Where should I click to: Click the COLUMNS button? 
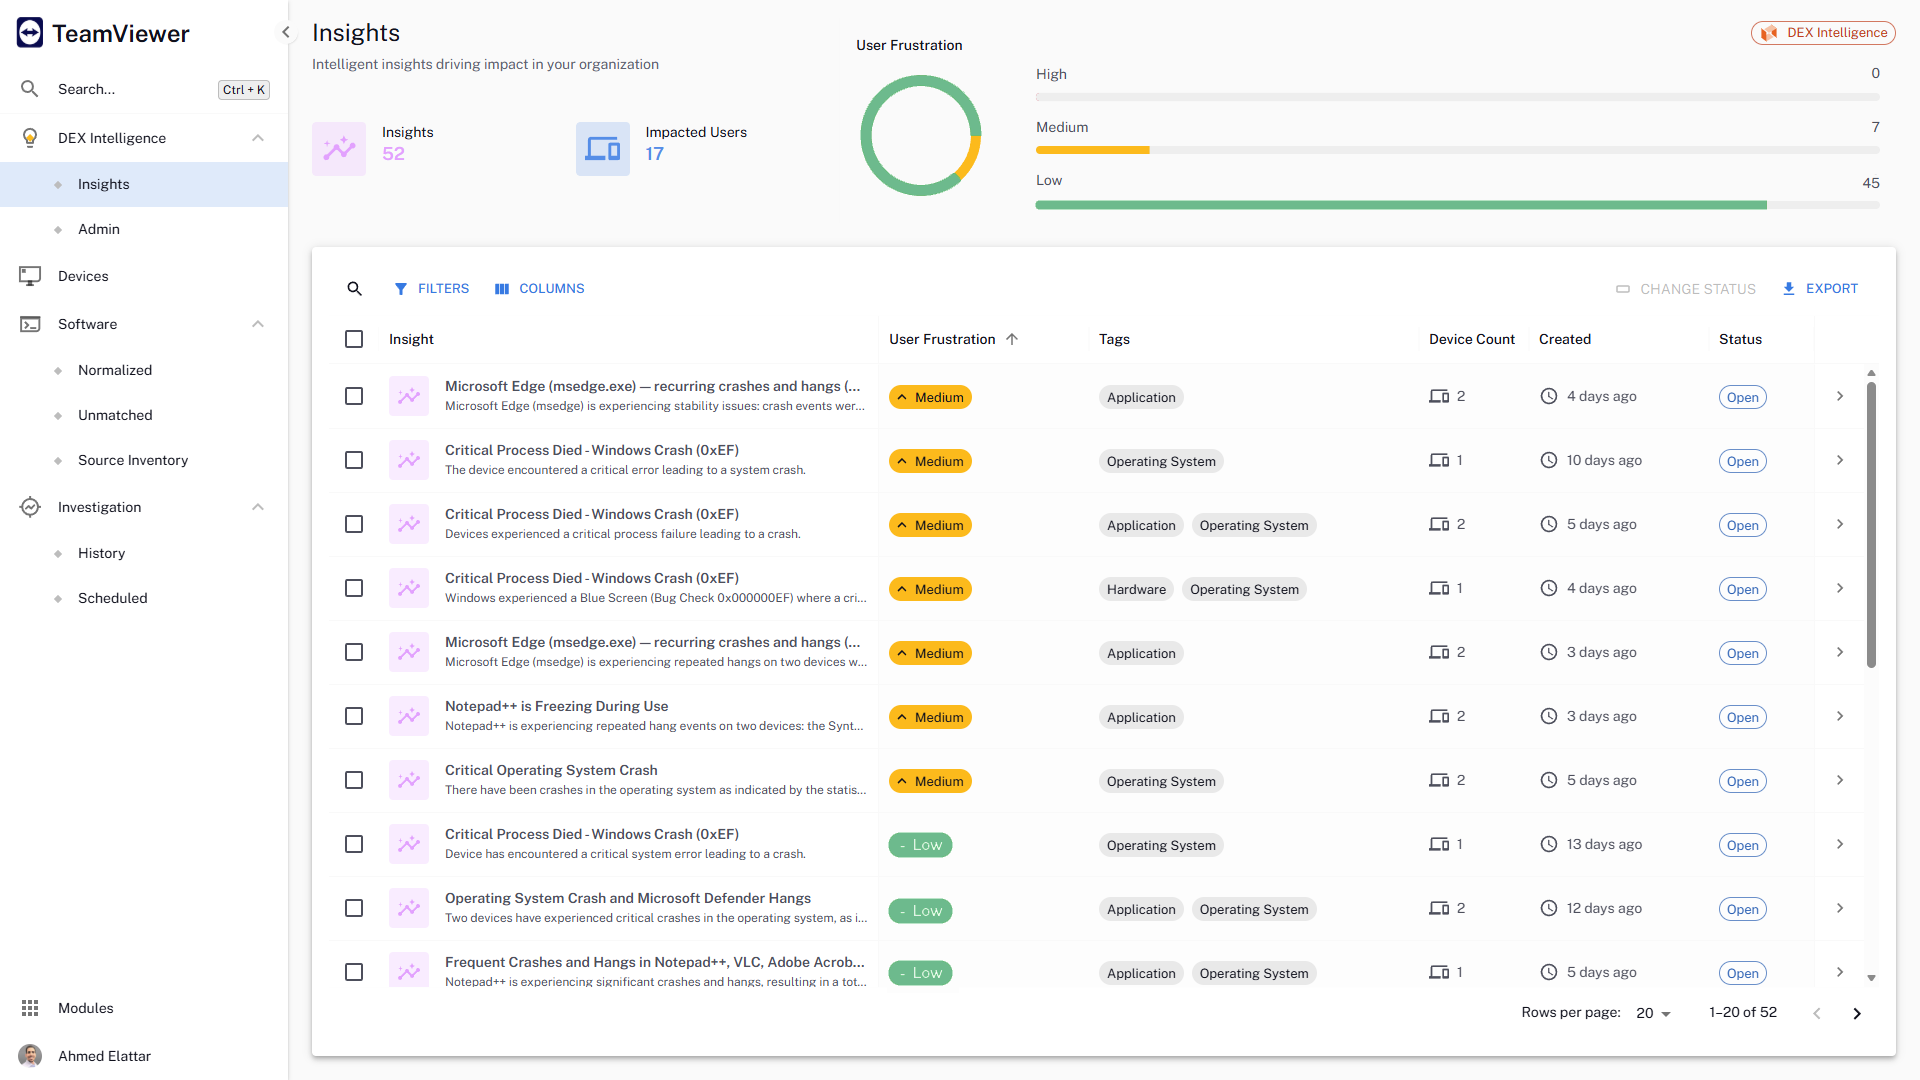(539, 289)
